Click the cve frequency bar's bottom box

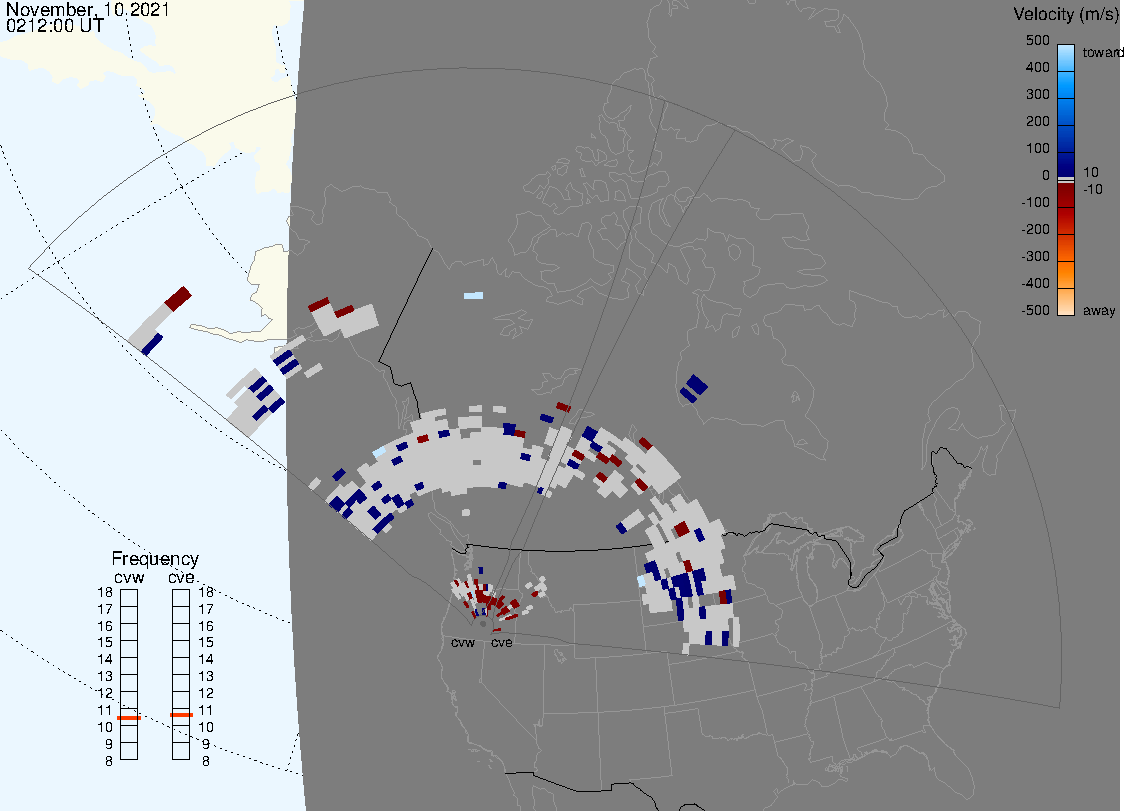coord(181,751)
